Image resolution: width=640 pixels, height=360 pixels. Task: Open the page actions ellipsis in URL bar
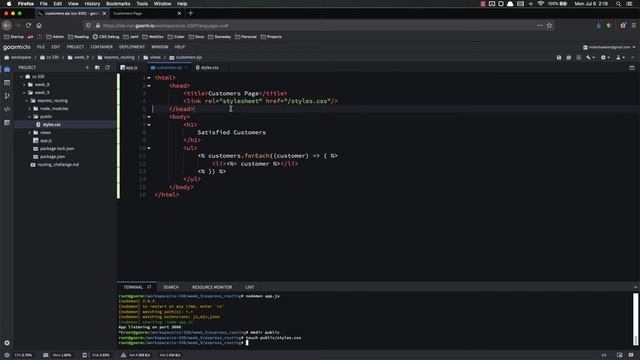pos(540,25)
